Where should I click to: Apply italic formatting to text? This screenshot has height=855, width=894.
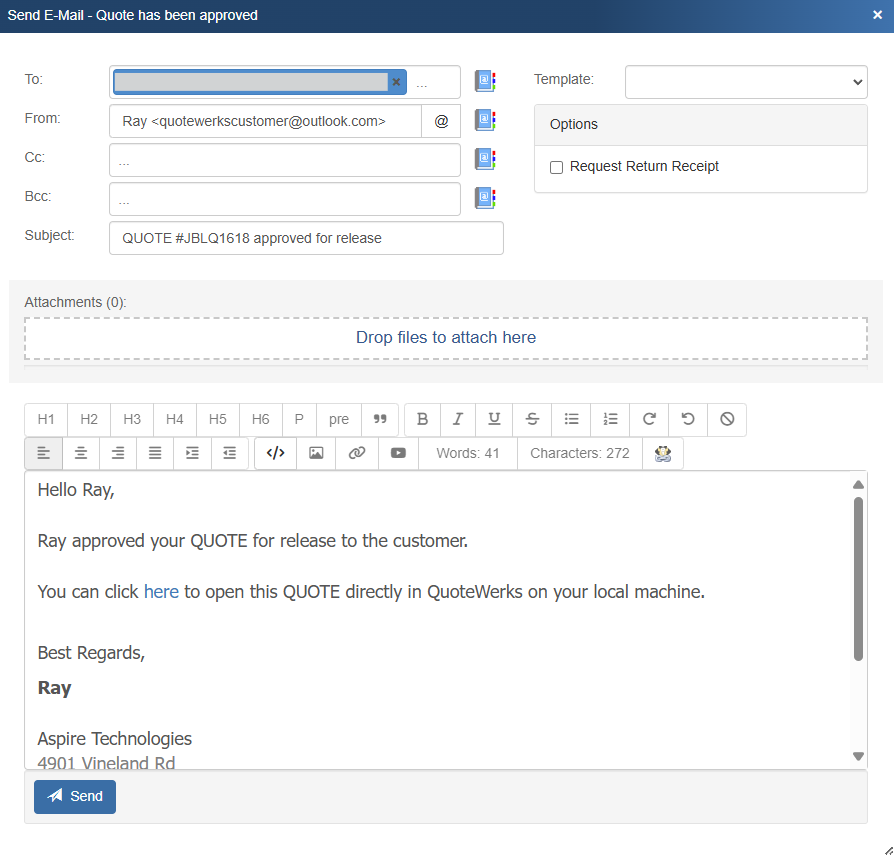457,419
